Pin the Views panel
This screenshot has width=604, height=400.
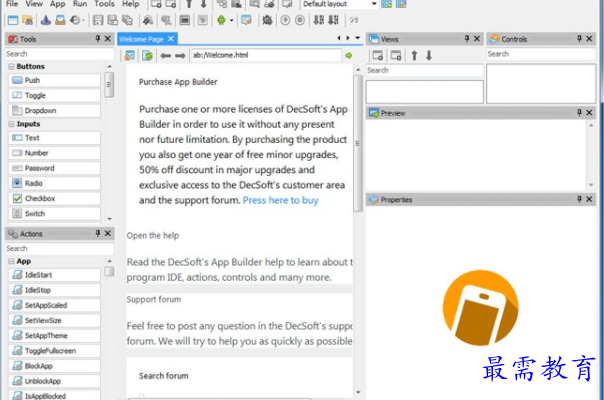click(x=467, y=39)
